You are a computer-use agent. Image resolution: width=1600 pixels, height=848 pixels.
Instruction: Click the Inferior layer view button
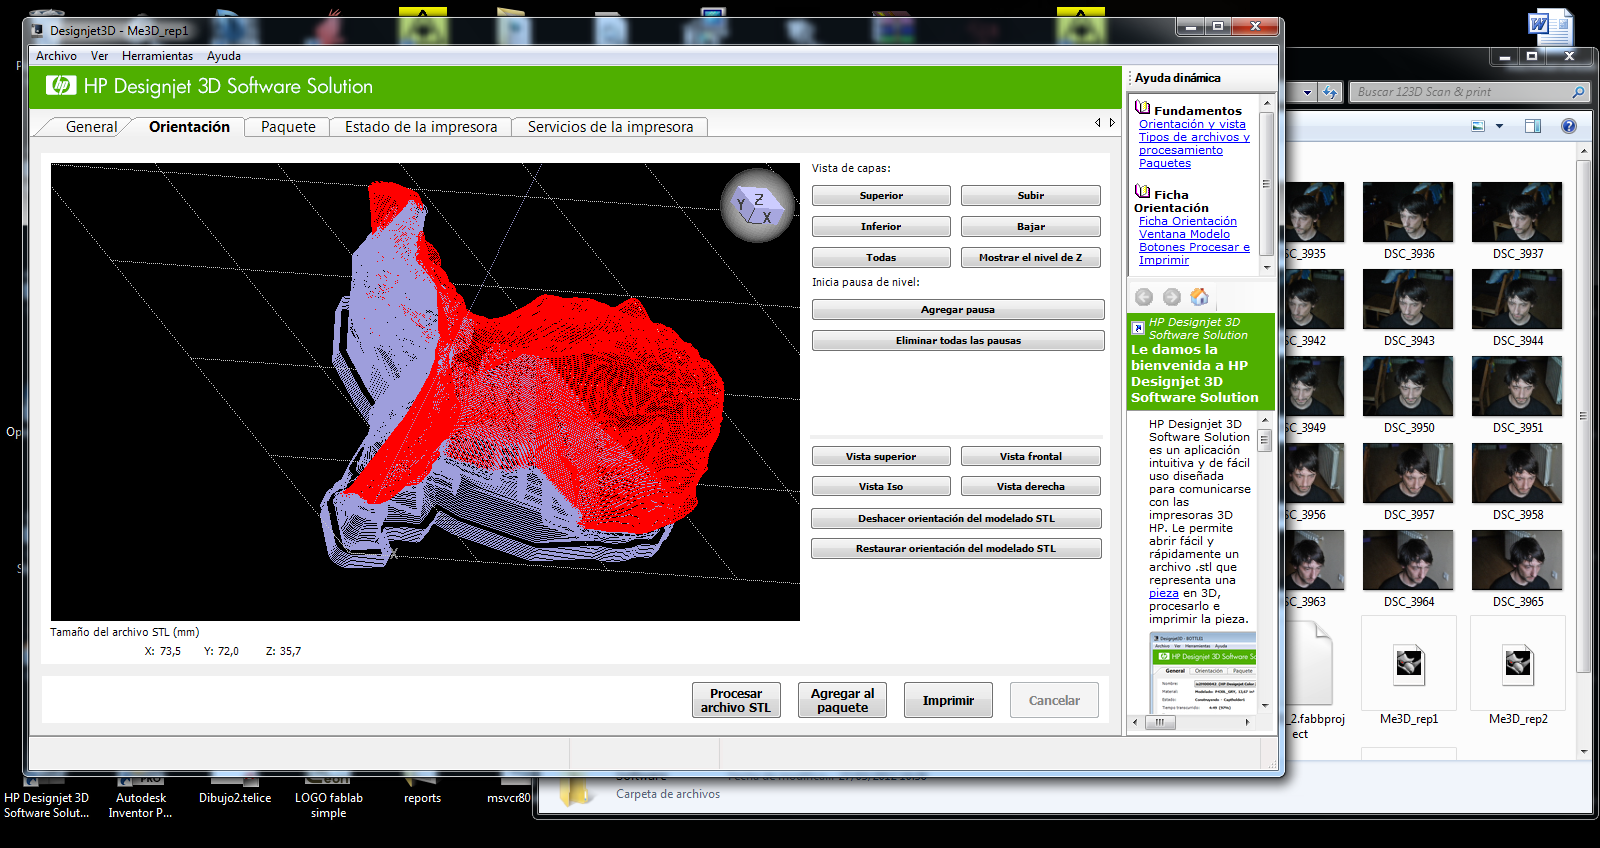(x=881, y=227)
